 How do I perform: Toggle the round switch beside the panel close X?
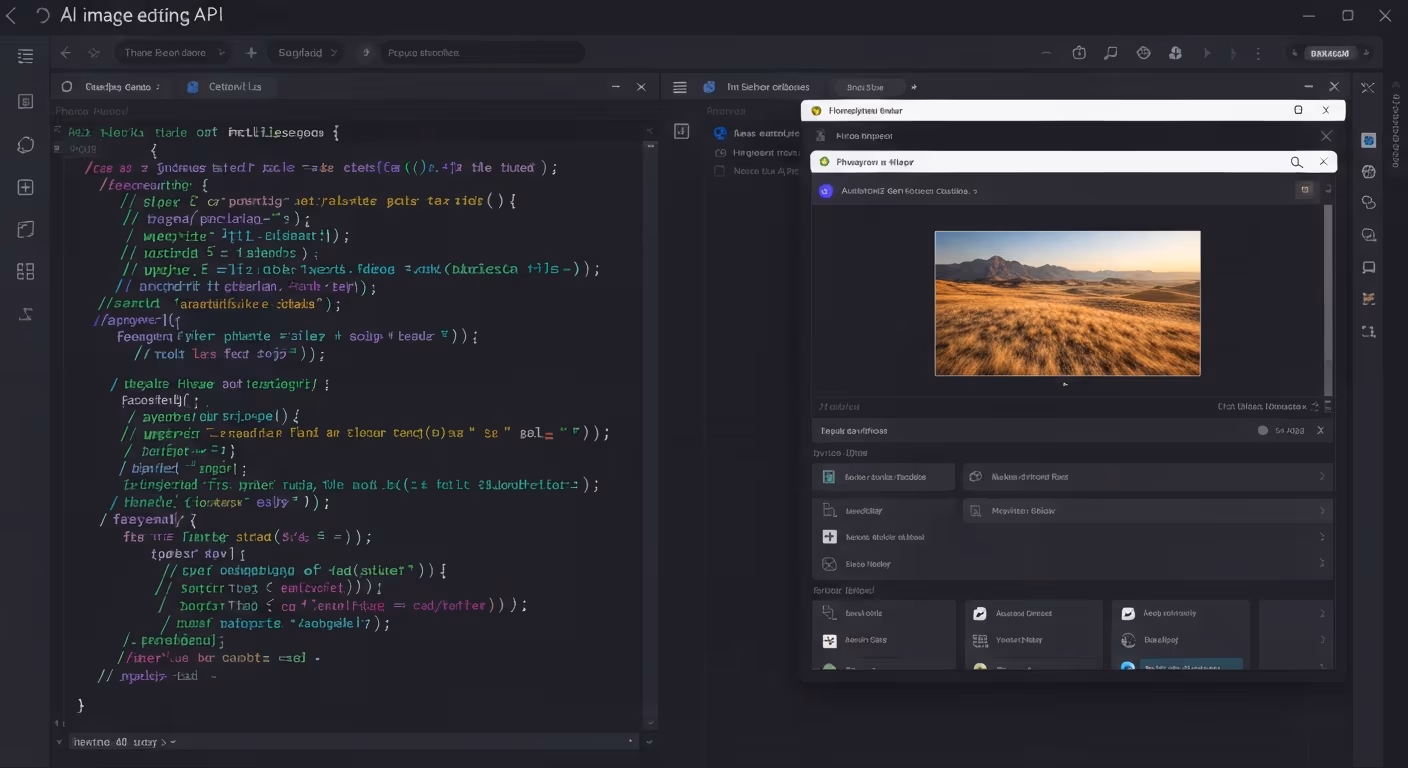1263,430
